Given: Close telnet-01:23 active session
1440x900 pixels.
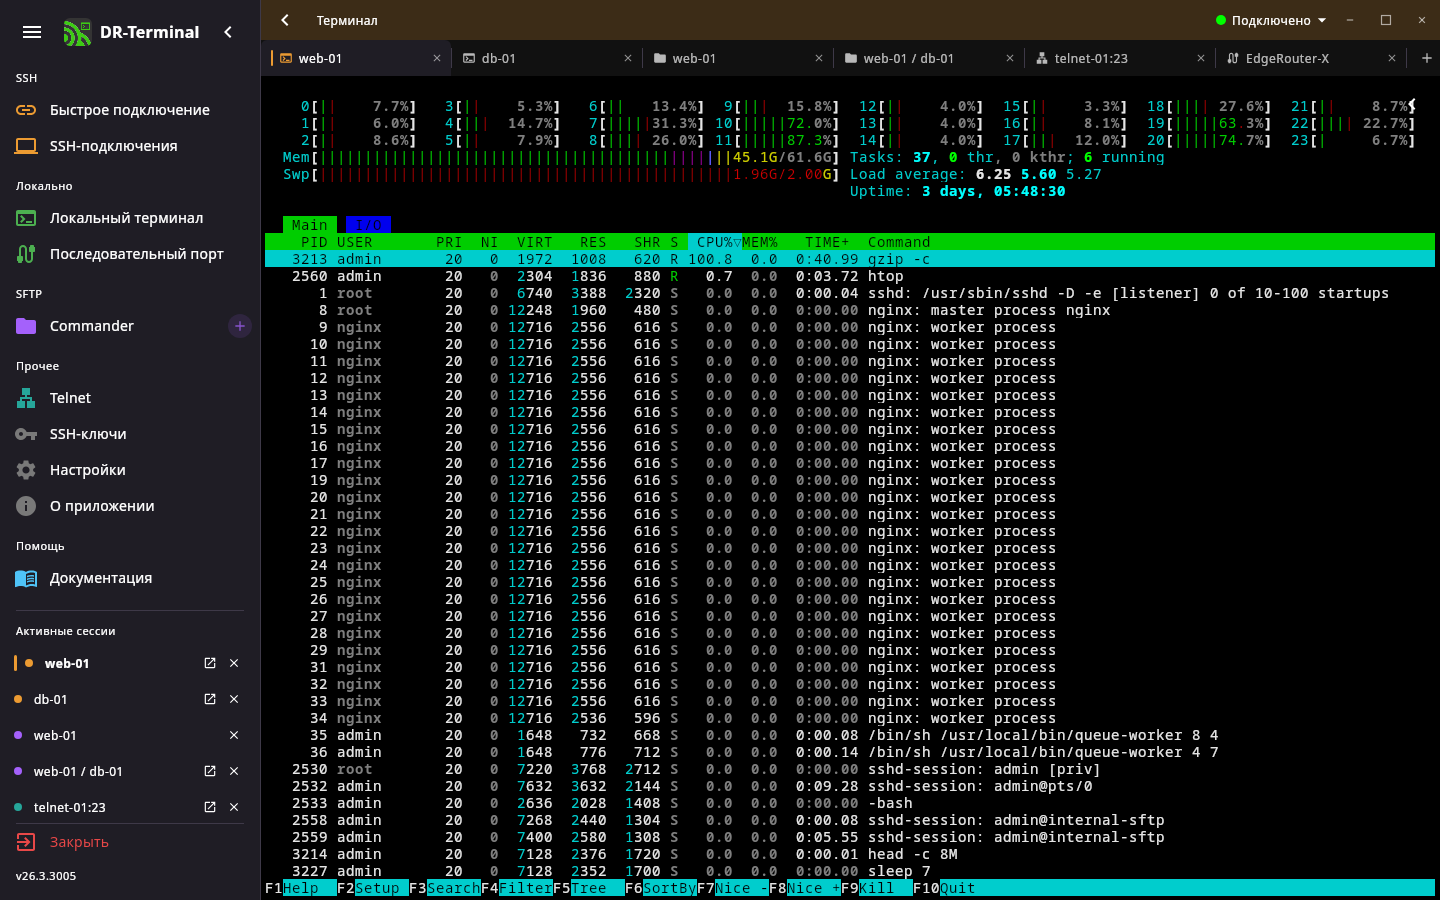Looking at the screenshot, I should pyautogui.click(x=234, y=807).
